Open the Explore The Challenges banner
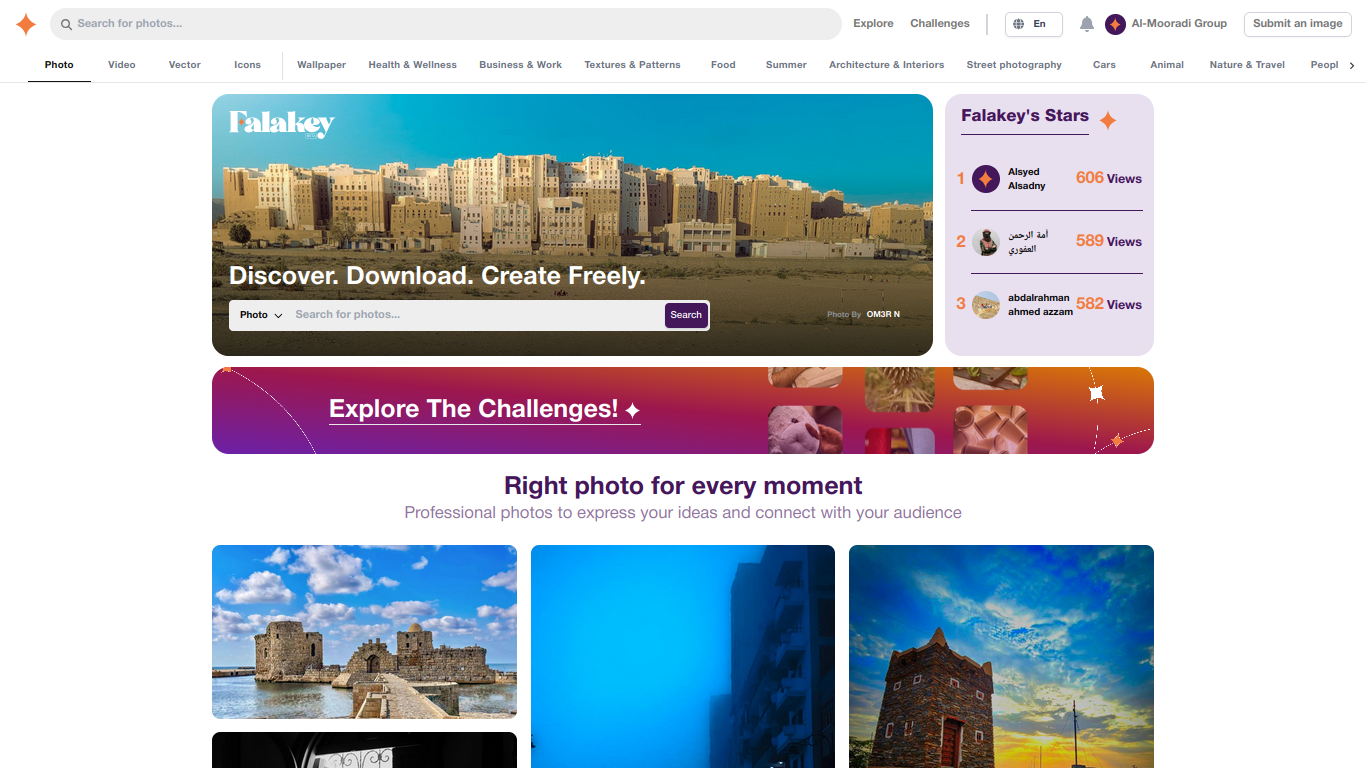 (683, 410)
